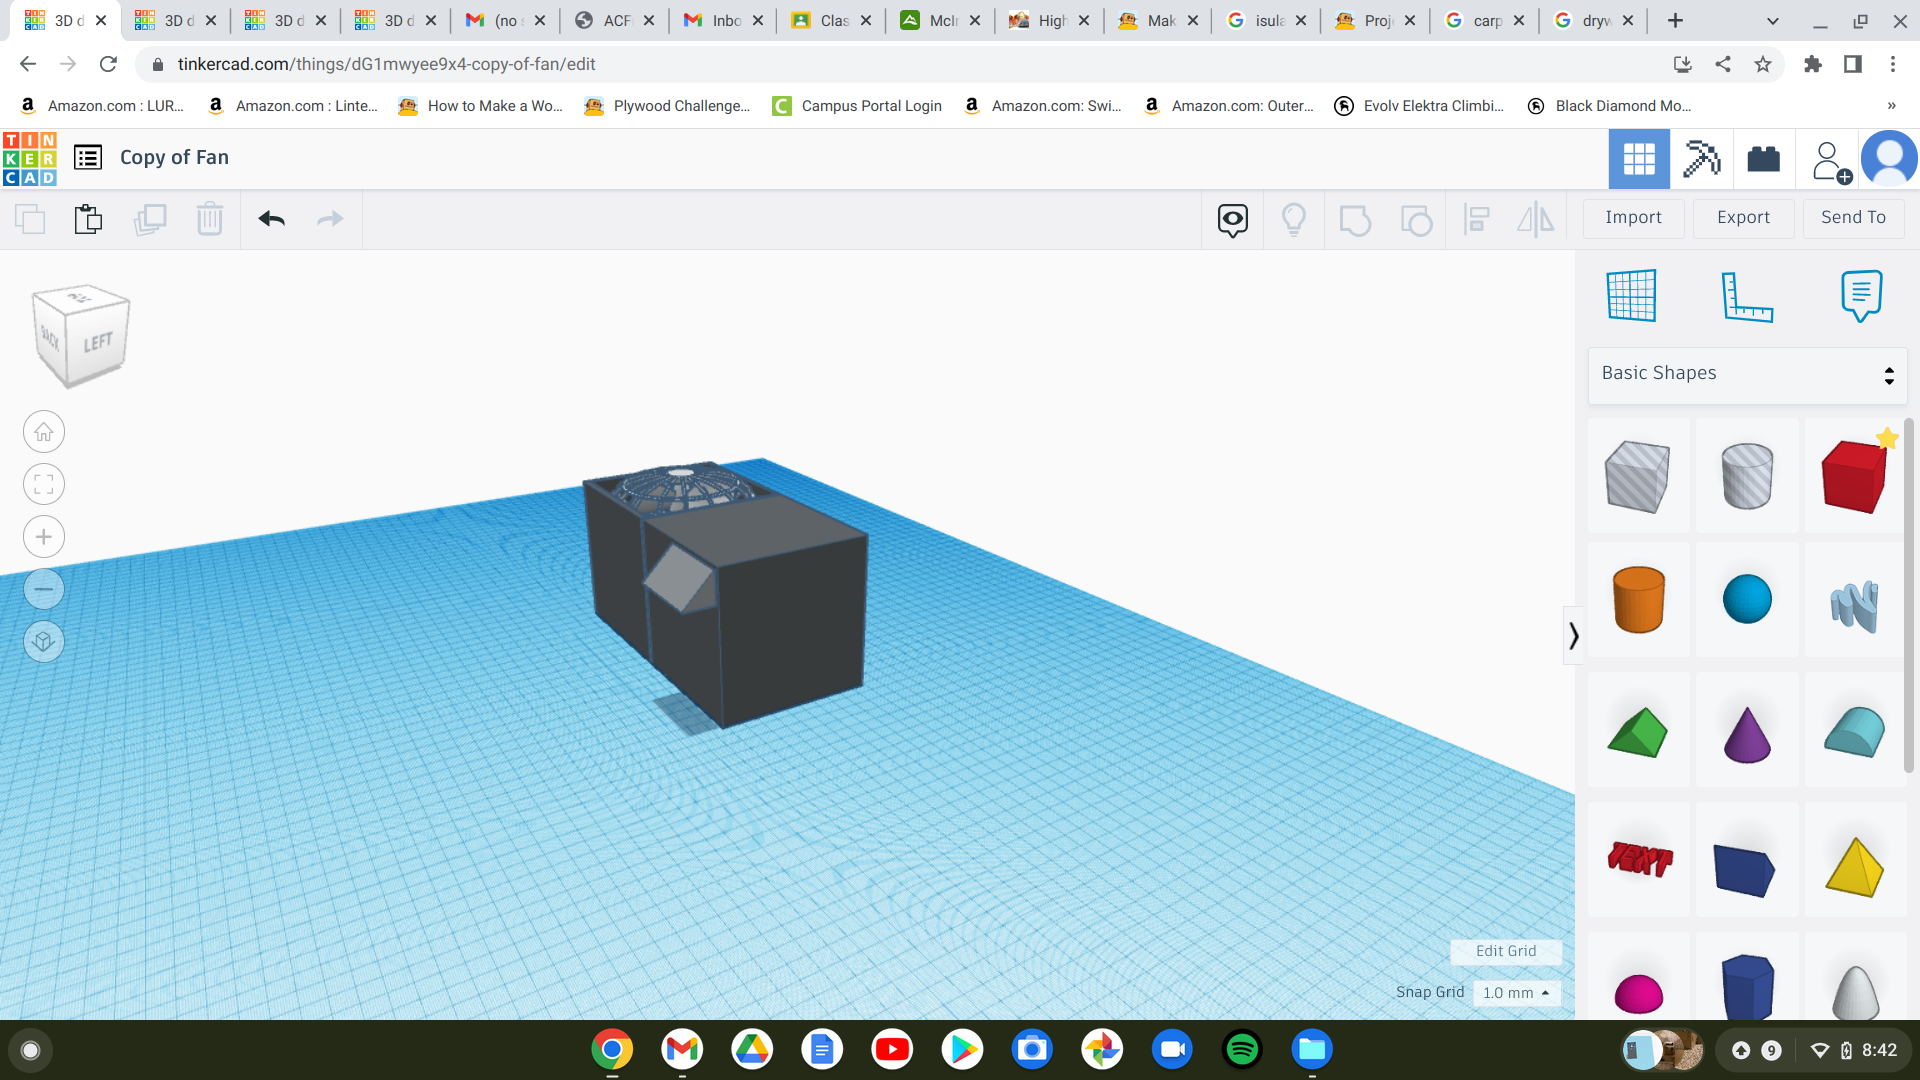
Task: Open the Campus Portal Login bookmark
Action: [858, 106]
